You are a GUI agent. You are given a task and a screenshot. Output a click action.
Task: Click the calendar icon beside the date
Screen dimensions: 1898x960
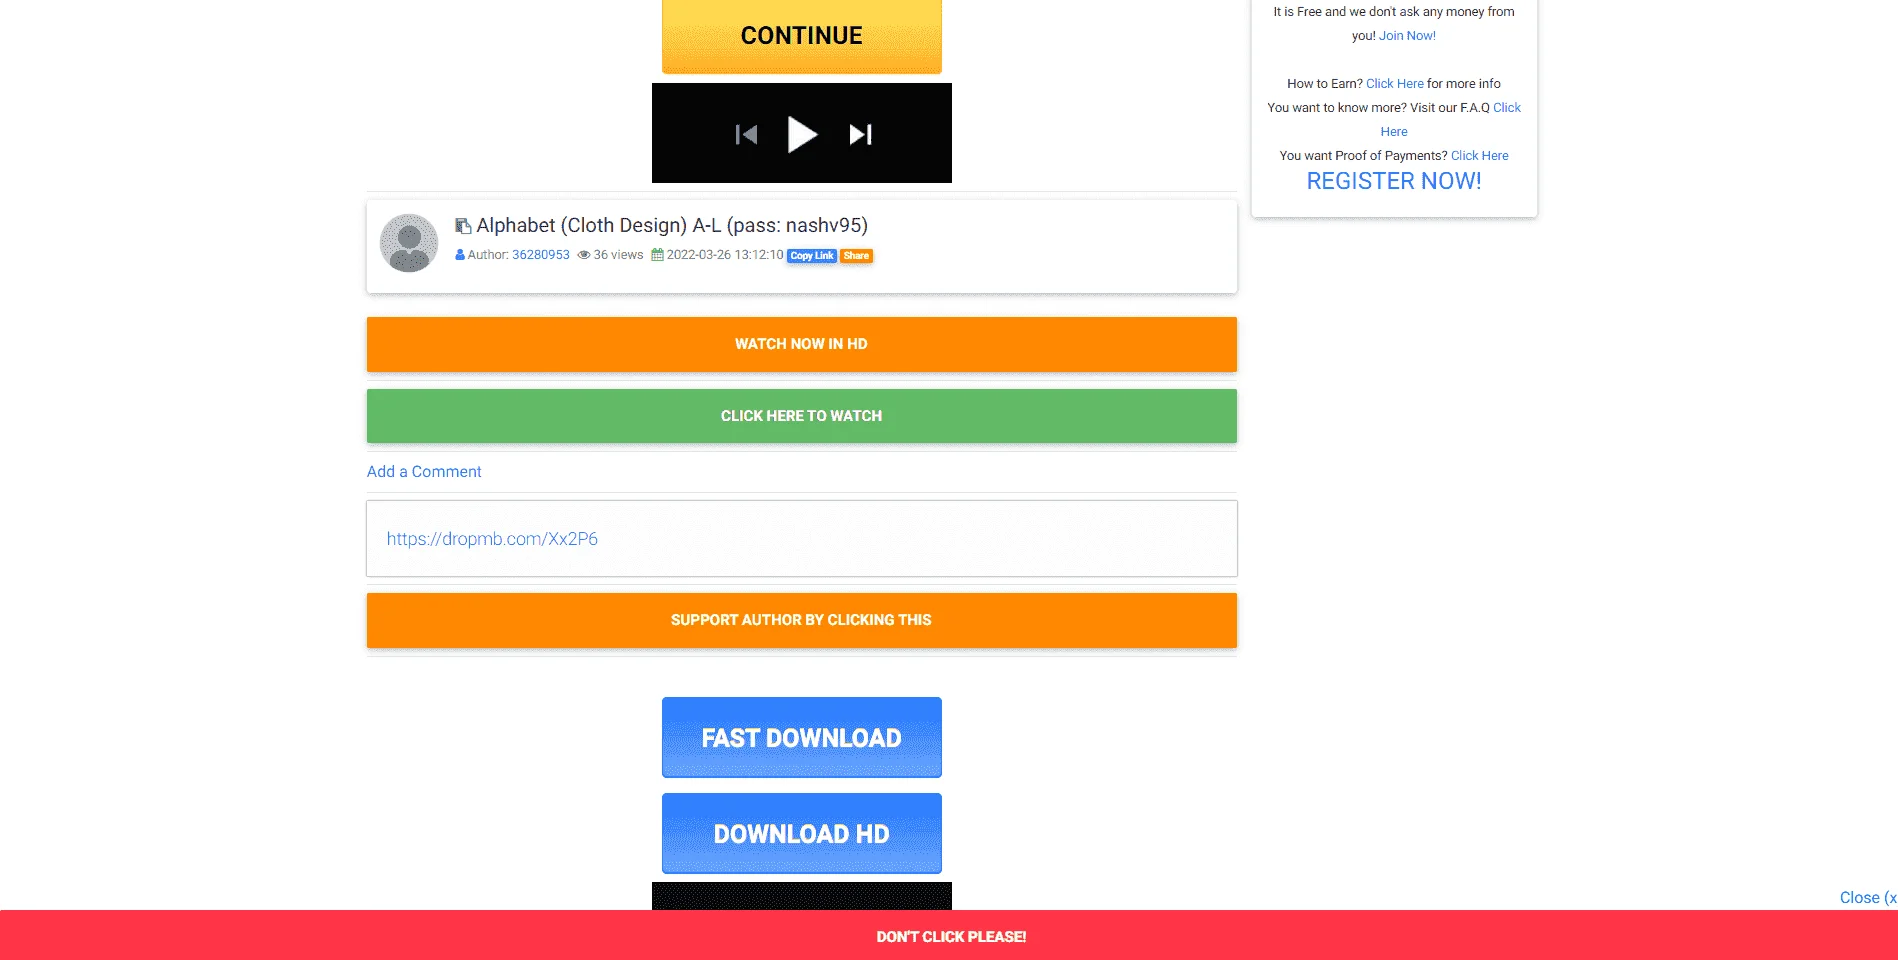(657, 255)
